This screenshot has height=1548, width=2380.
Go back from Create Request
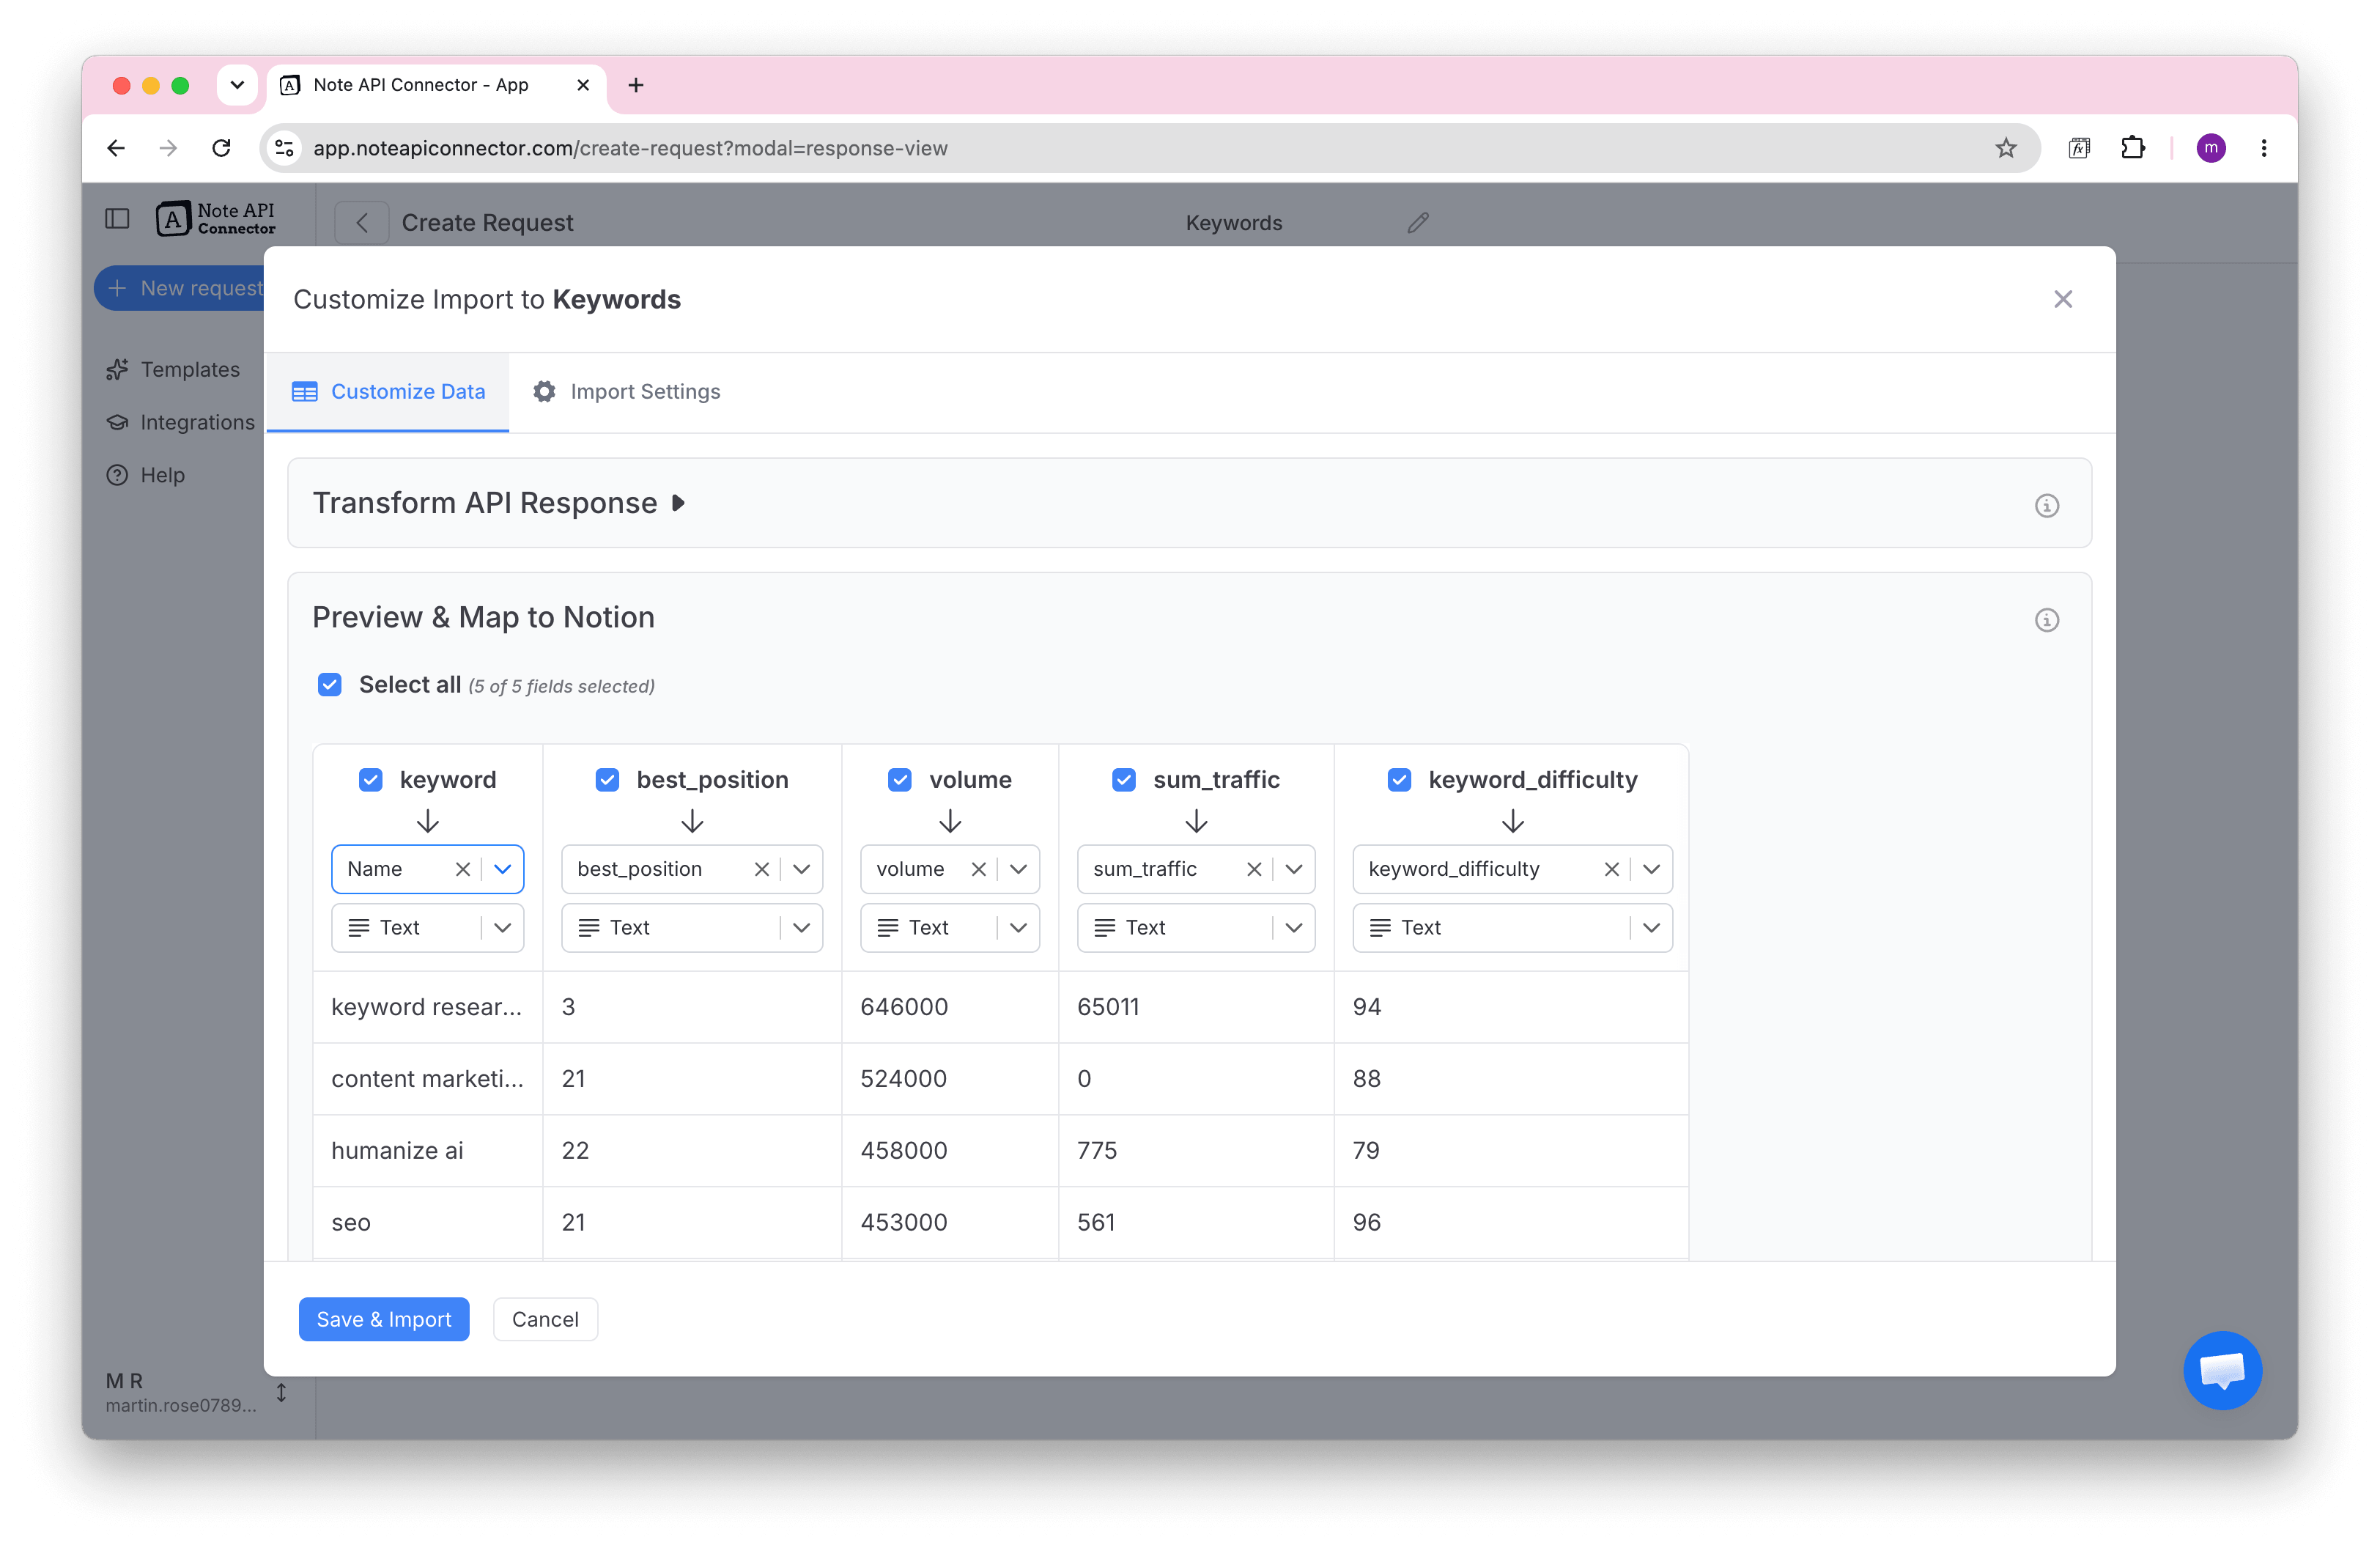(x=362, y=222)
